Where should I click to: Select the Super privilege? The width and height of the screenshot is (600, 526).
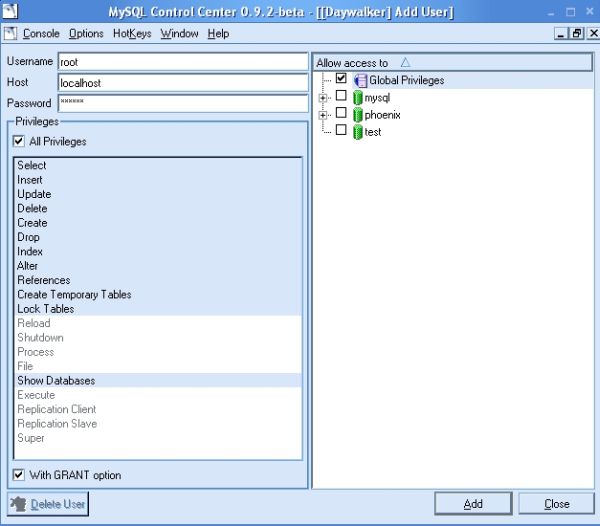click(x=158, y=438)
